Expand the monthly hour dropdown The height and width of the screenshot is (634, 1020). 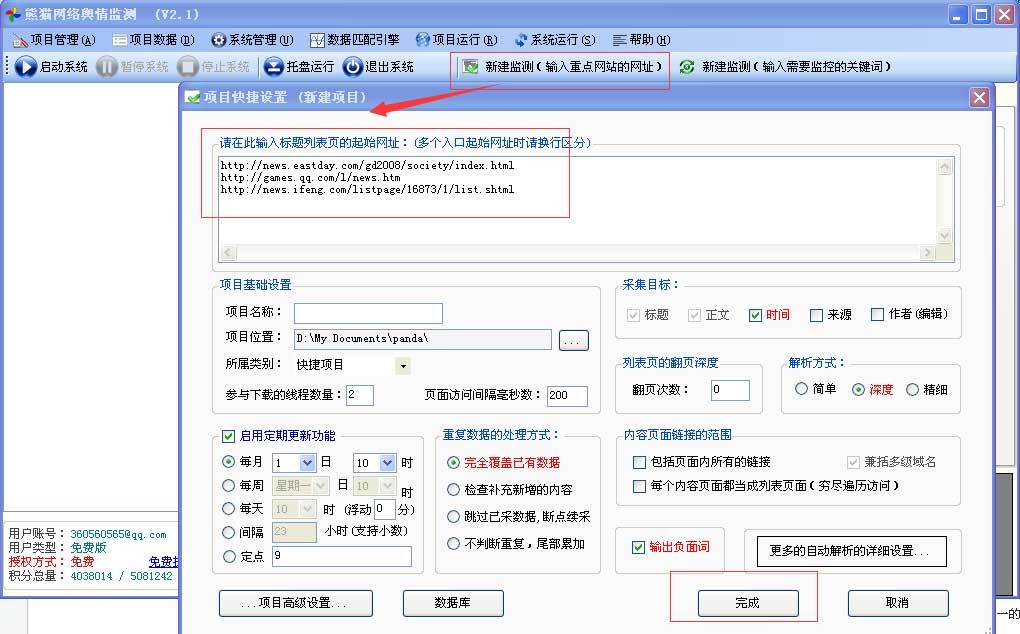point(388,462)
